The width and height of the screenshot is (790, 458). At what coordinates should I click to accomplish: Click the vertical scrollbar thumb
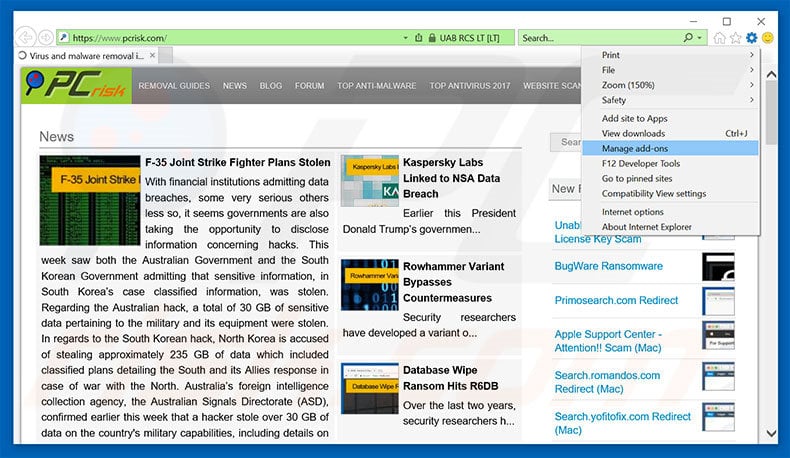click(771, 113)
